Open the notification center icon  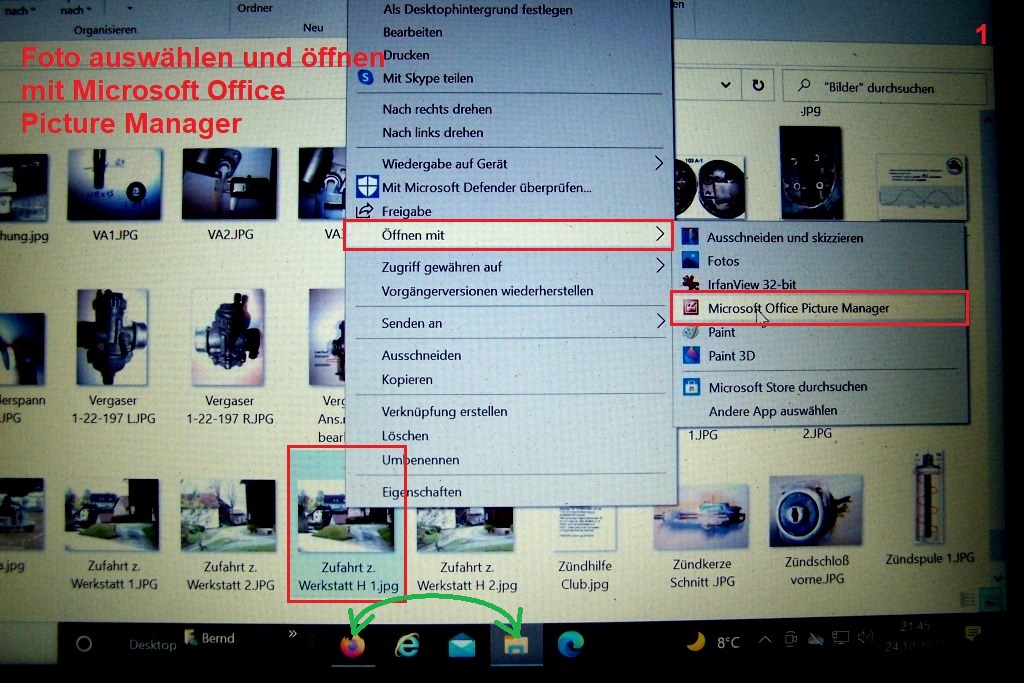coord(973,633)
